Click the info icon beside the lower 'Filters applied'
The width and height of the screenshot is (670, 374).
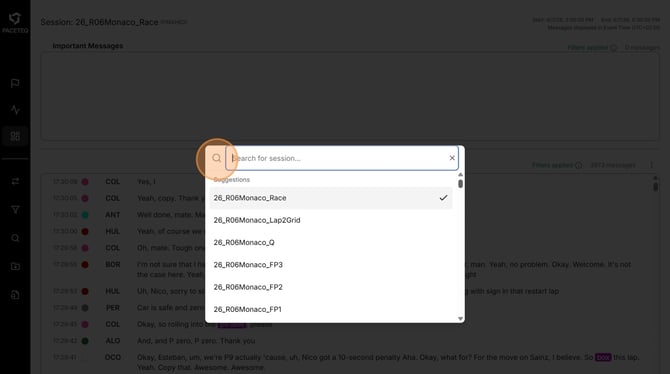tap(579, 165)
